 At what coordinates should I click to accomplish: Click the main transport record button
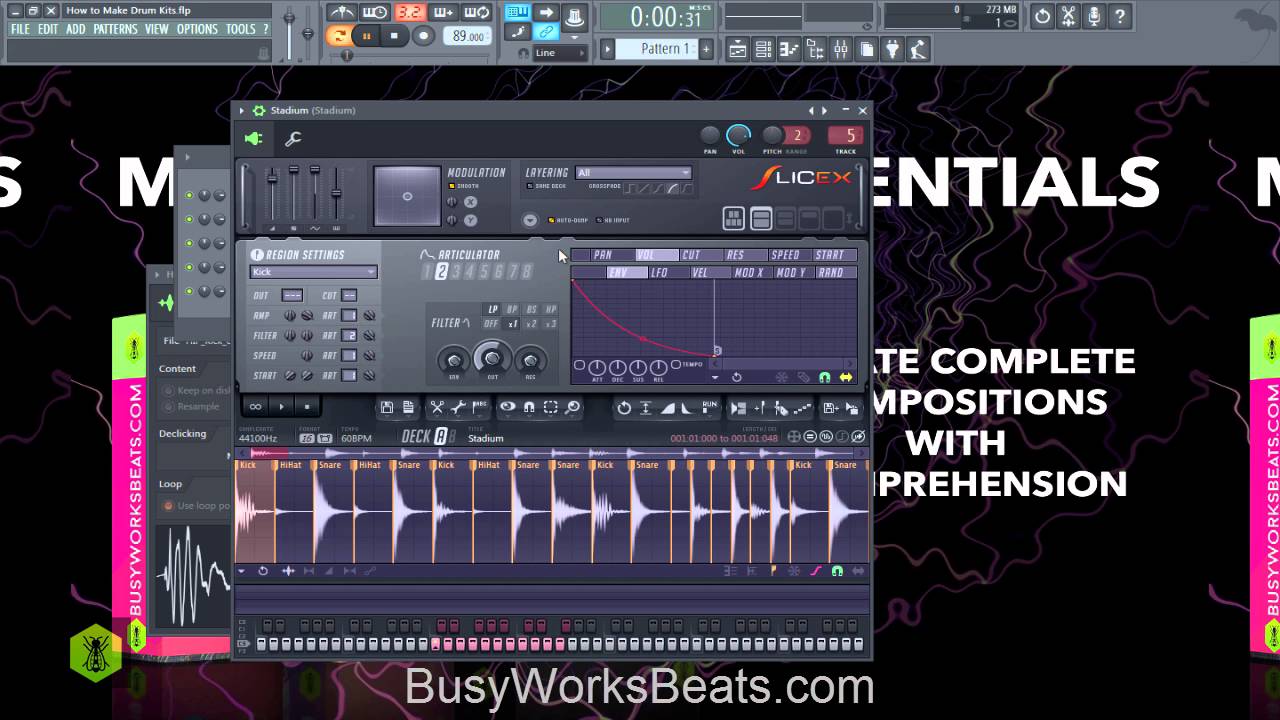423,36
